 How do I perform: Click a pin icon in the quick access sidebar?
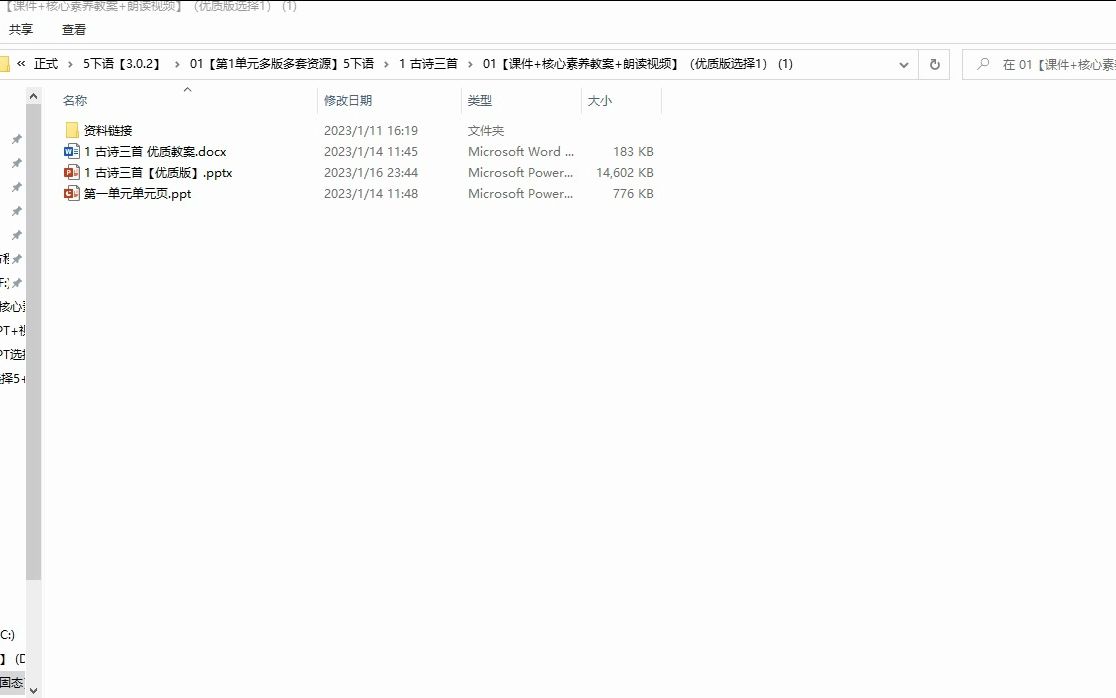(16, 138)
